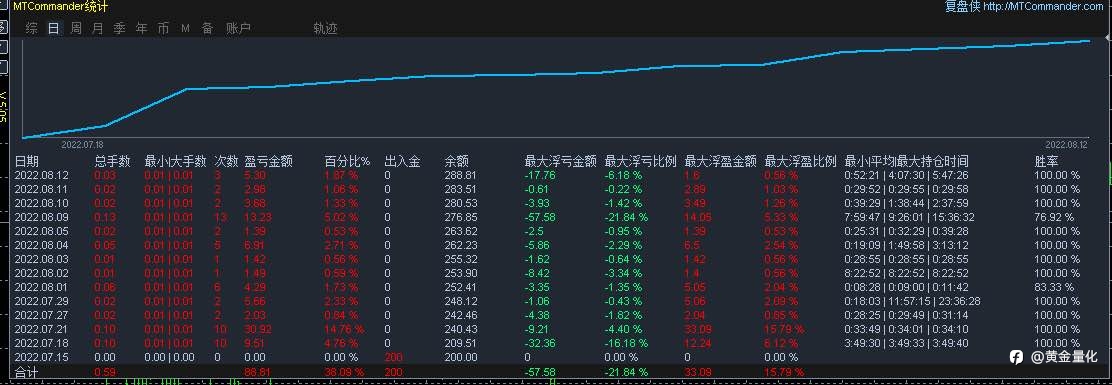The width and height of the screenshot is (1112, 385).
Task: Click the 百分比% column header
Action: pos(348,161)
